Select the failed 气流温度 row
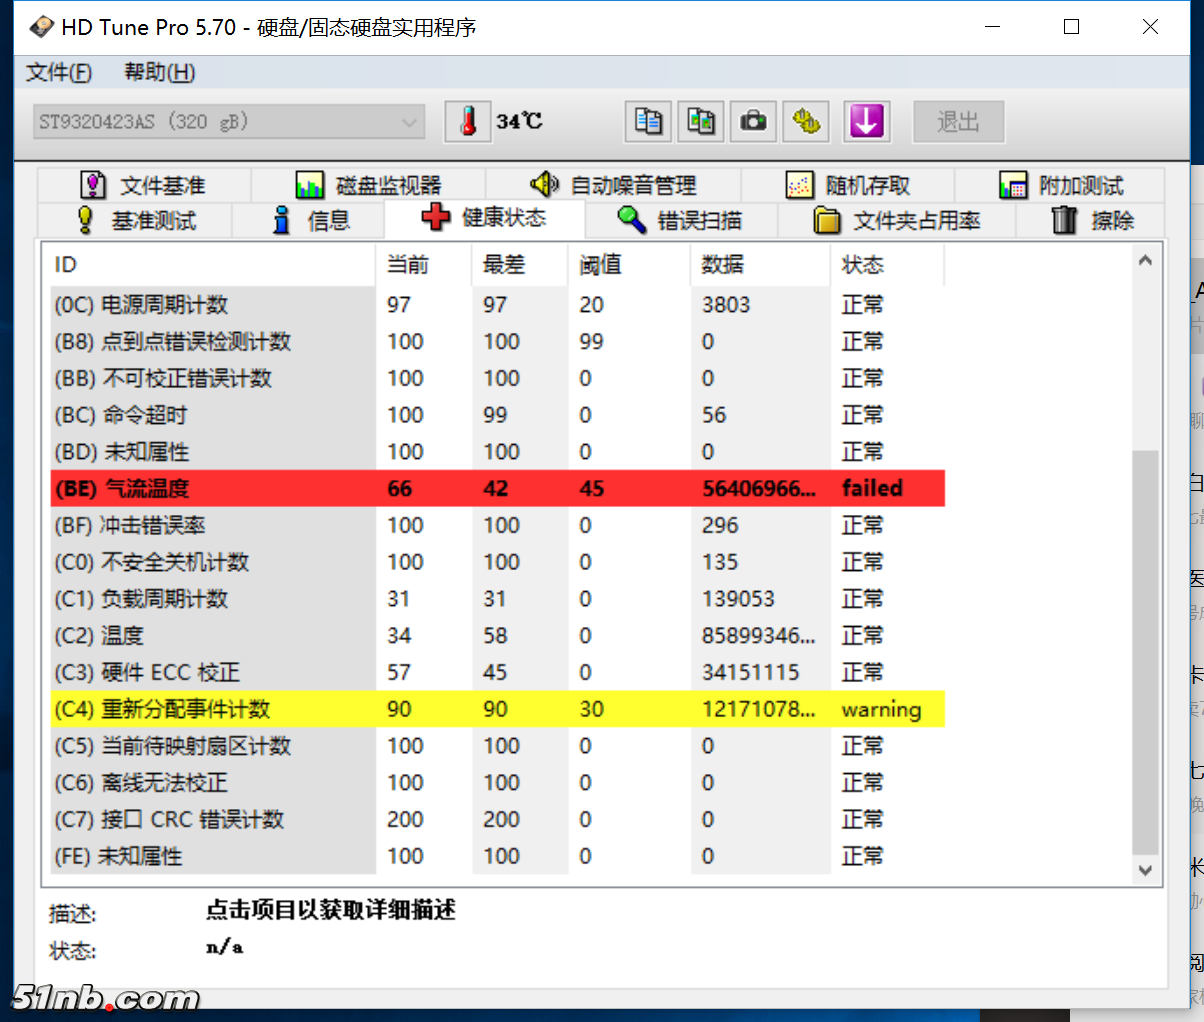This screenshot has width=1204, height=1022. (400, 488)
